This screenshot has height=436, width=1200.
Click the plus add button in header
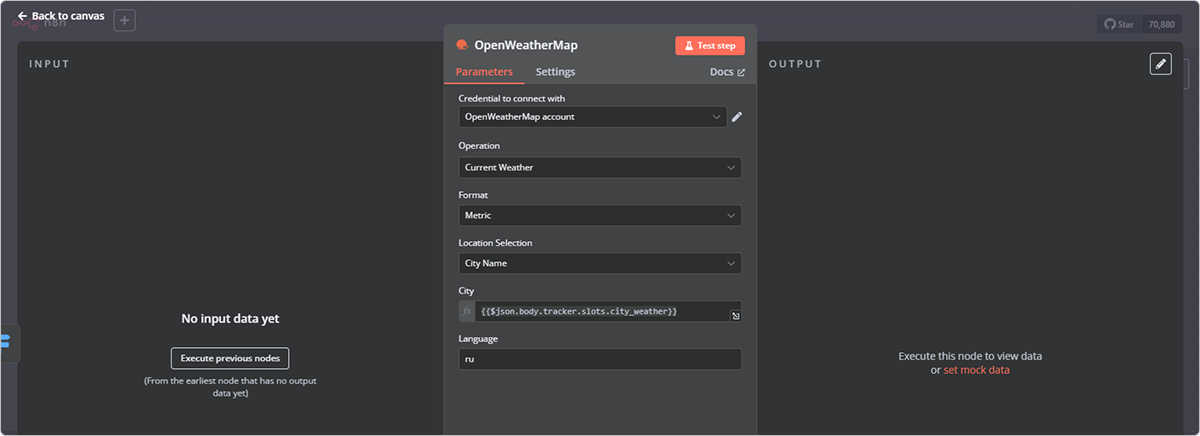[x=124, y=20]
